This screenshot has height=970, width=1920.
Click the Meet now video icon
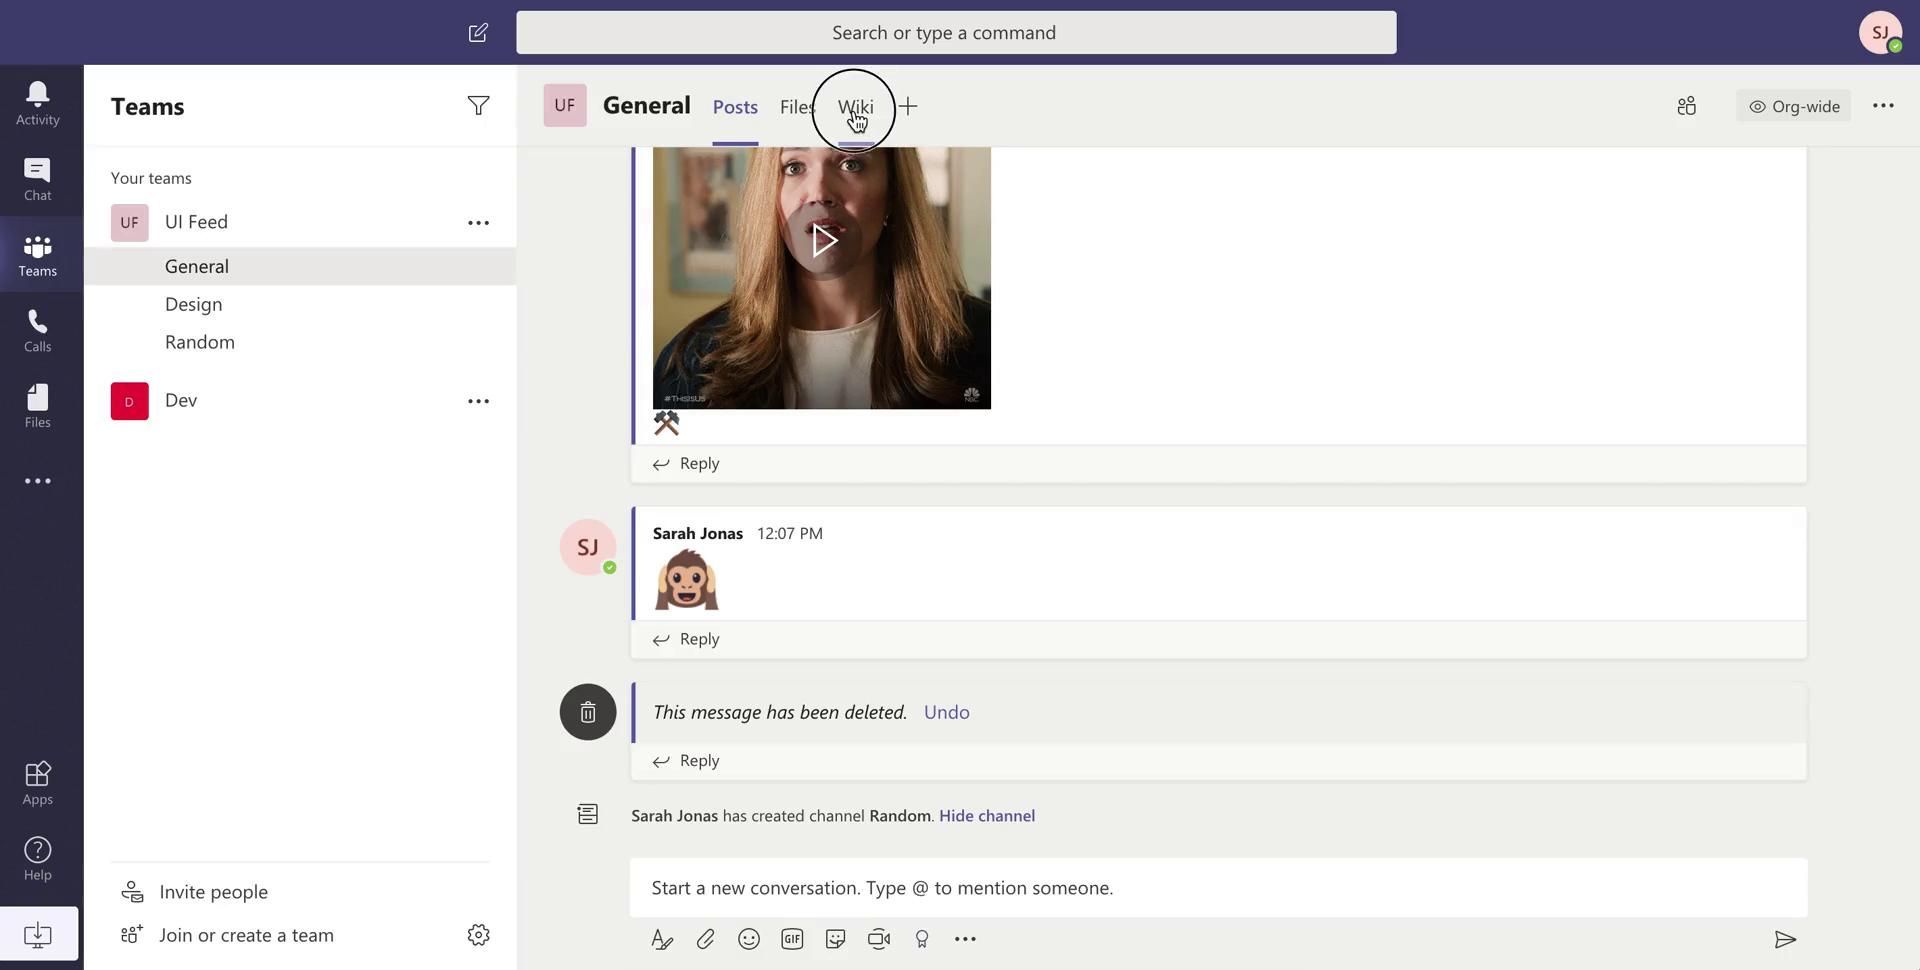879,939
